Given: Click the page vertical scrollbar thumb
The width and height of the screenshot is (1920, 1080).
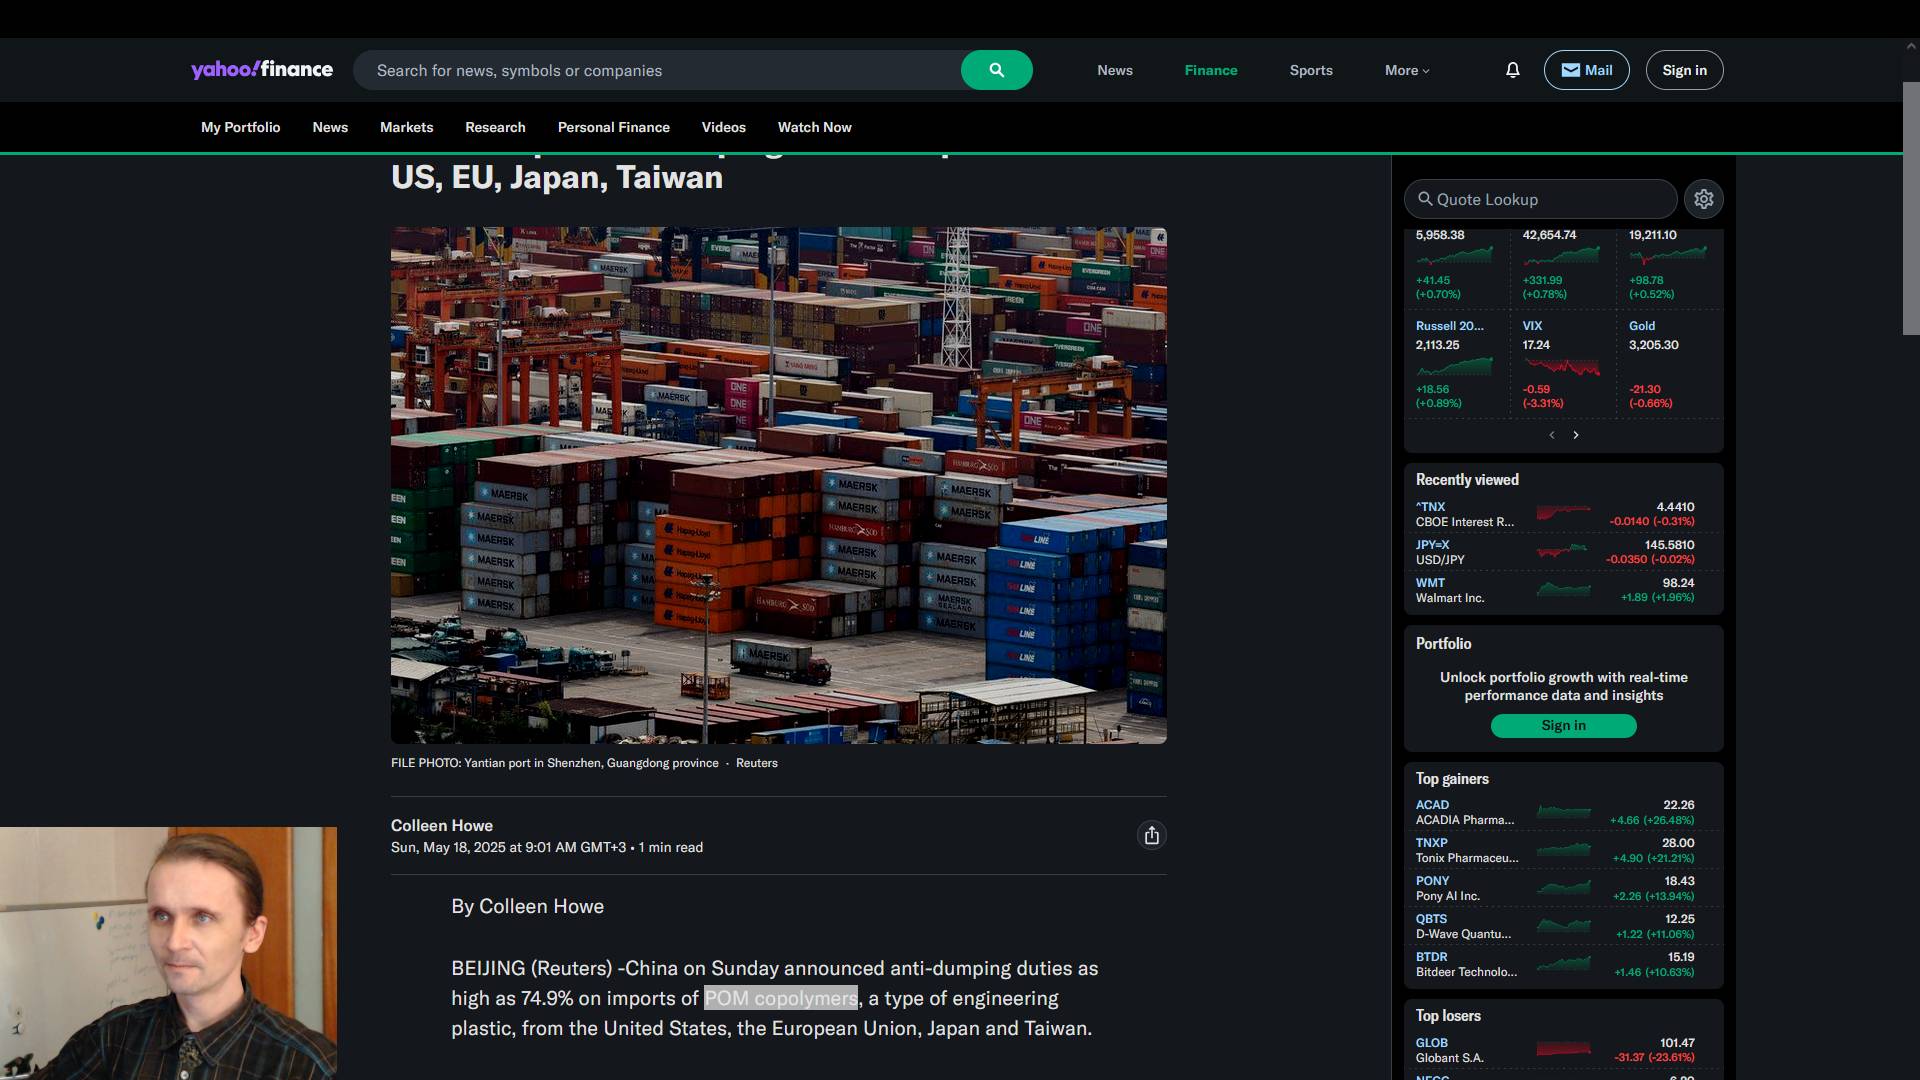Looking at the screenshot, I should pos(1911,208).
